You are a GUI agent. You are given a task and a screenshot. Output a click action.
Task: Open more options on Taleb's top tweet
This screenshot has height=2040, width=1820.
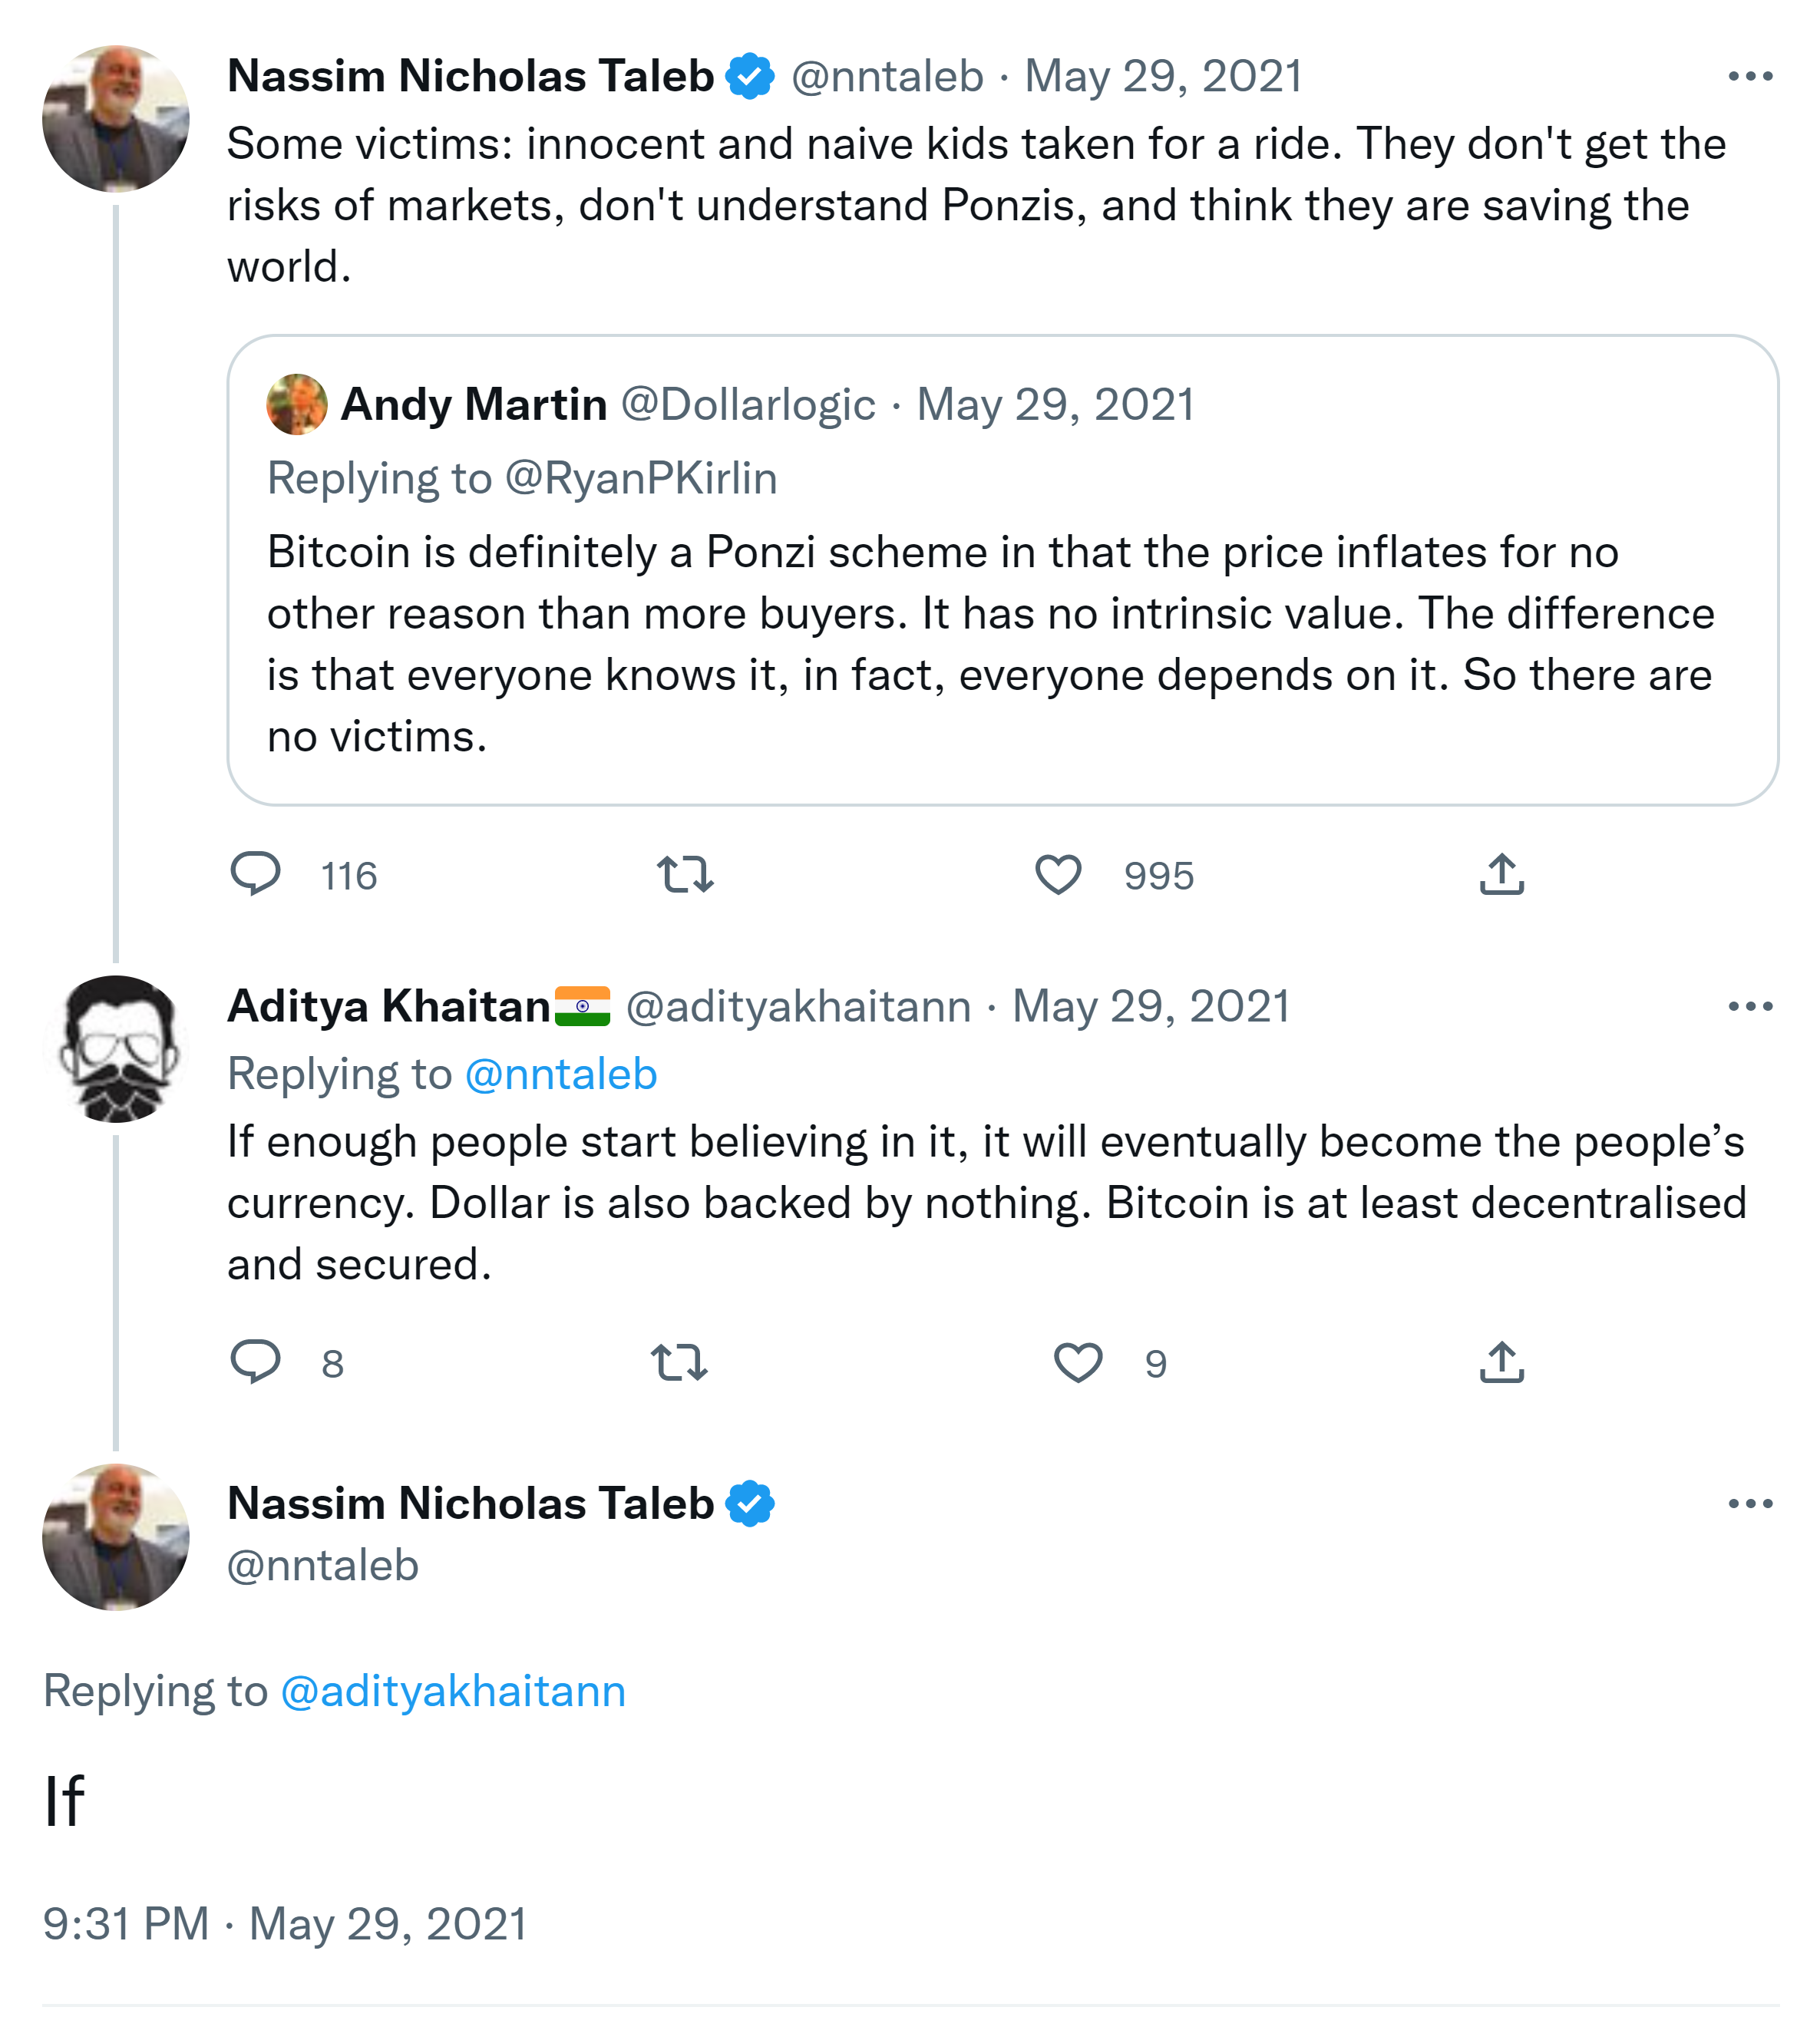pyautogui.click(x=1750, y=76)
